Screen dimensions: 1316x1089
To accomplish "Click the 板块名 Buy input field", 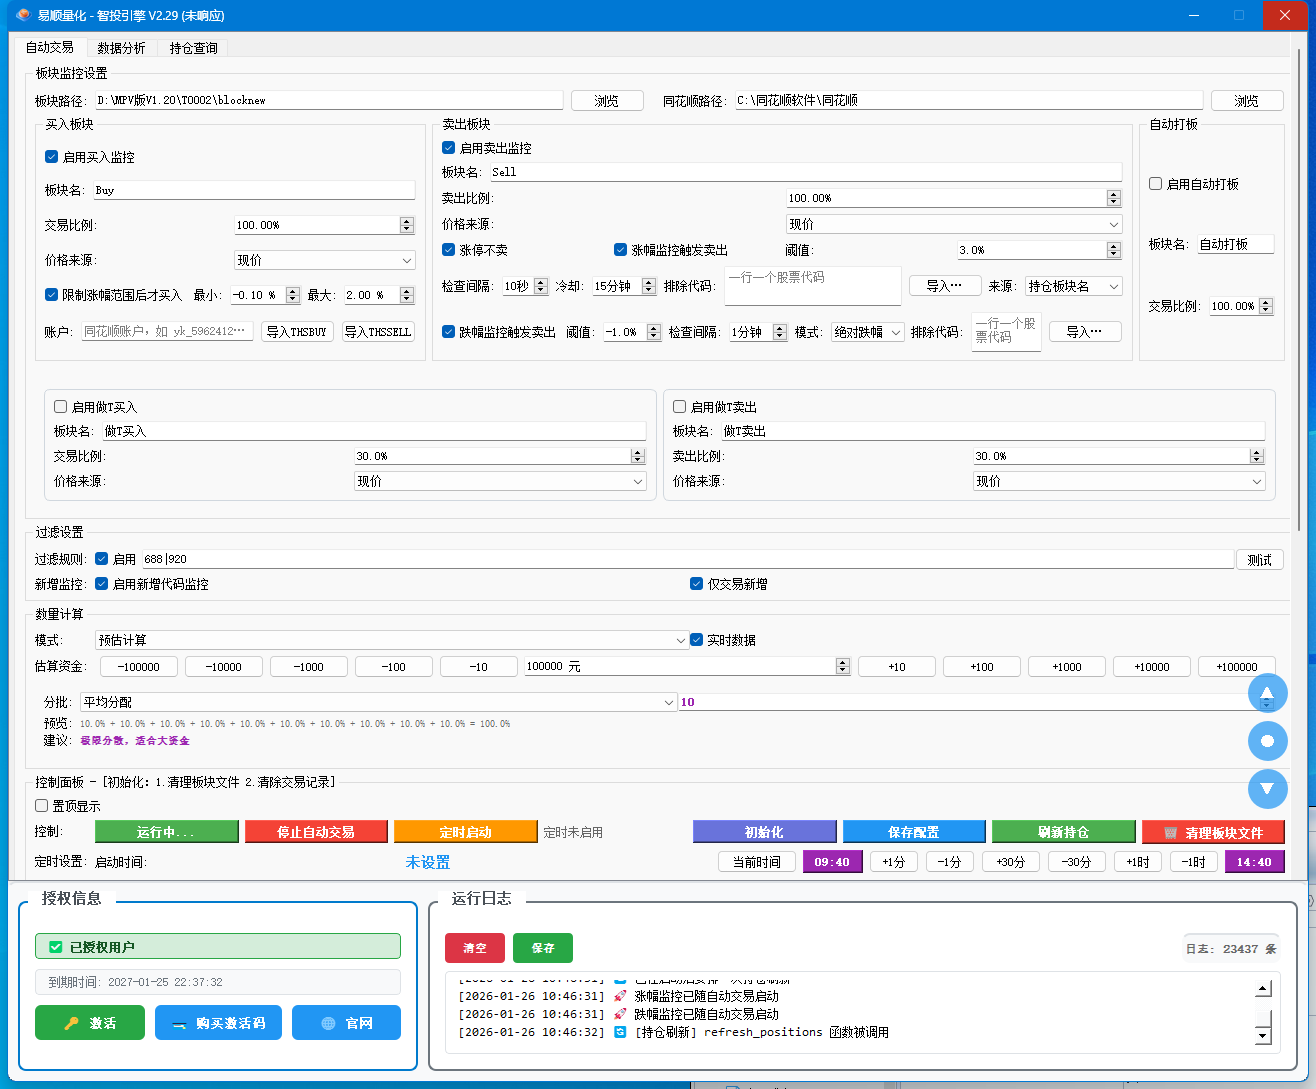I will point(253,190).
